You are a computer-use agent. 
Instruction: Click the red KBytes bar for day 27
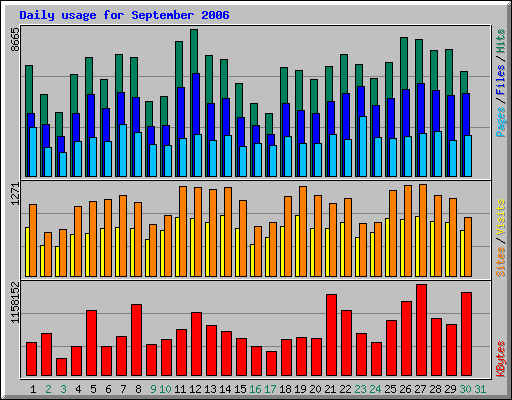point(421,330)
